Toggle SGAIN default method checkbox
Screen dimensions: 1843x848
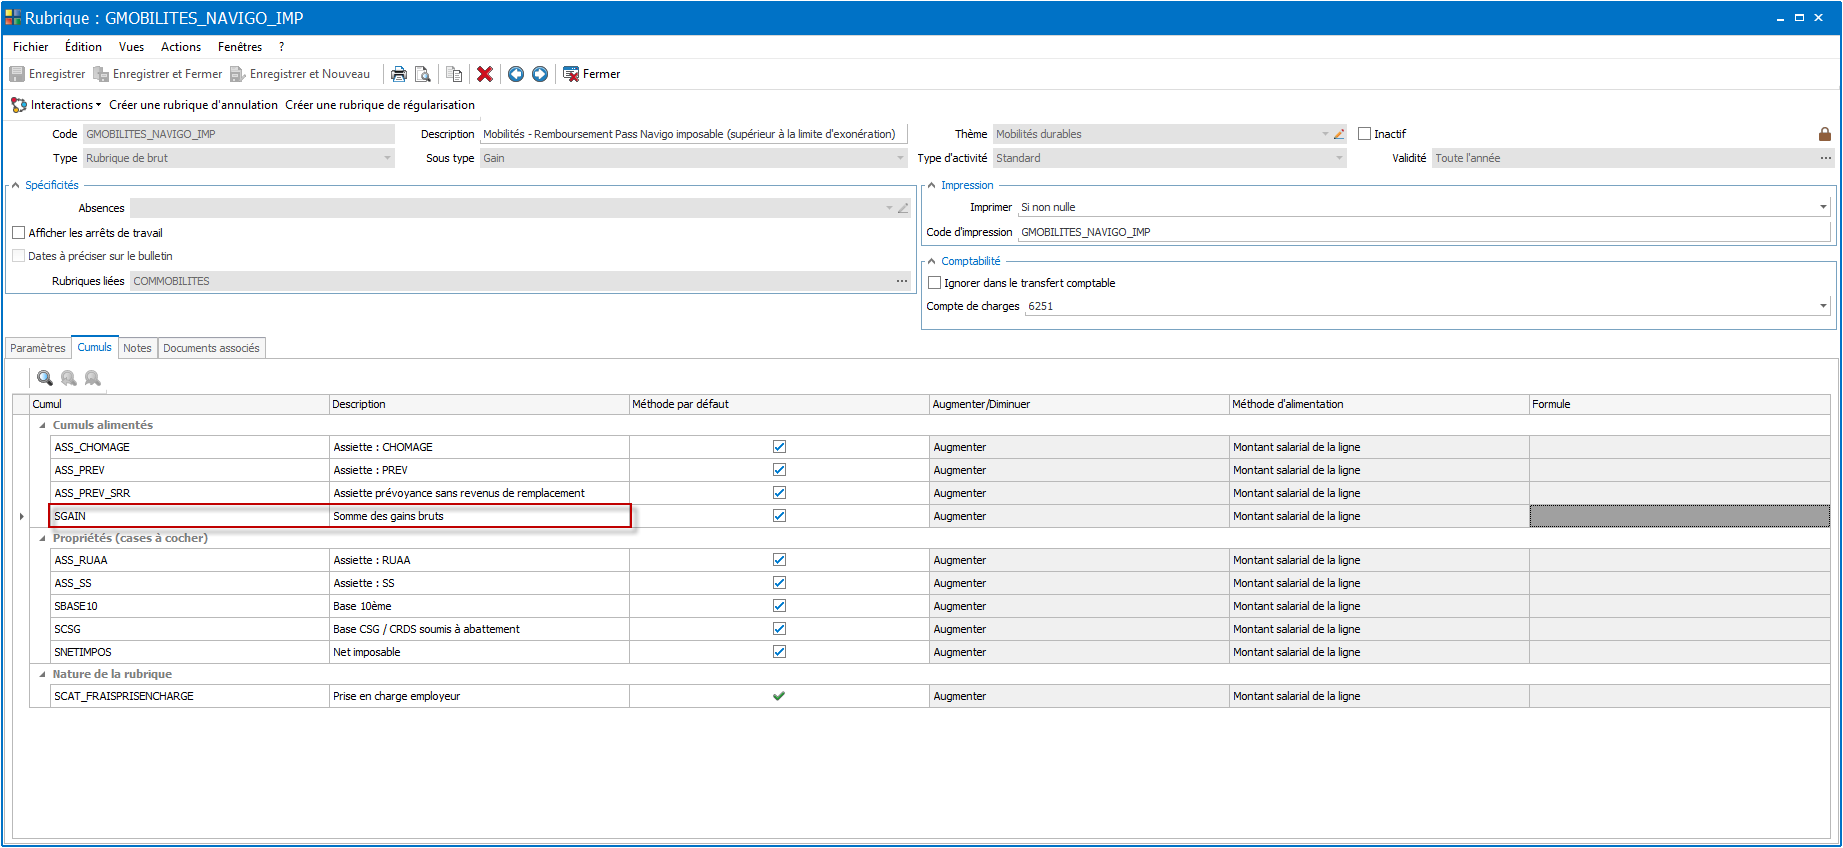click(x=779, y=516)
